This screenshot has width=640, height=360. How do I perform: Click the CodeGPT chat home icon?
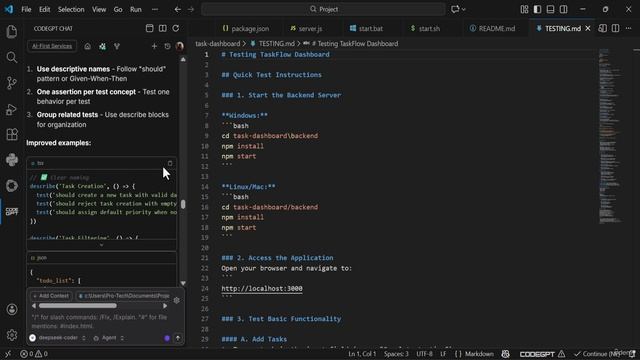[x=87, y=47]
